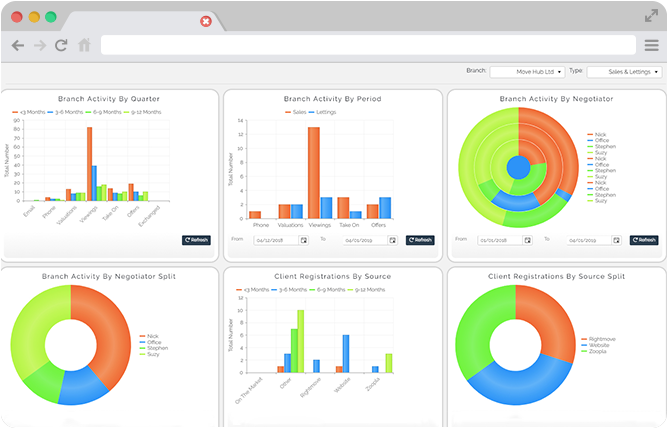Toggle the Sales series in Period legend
The width and height of the screenshot is (668, 428).
[296, 112]
